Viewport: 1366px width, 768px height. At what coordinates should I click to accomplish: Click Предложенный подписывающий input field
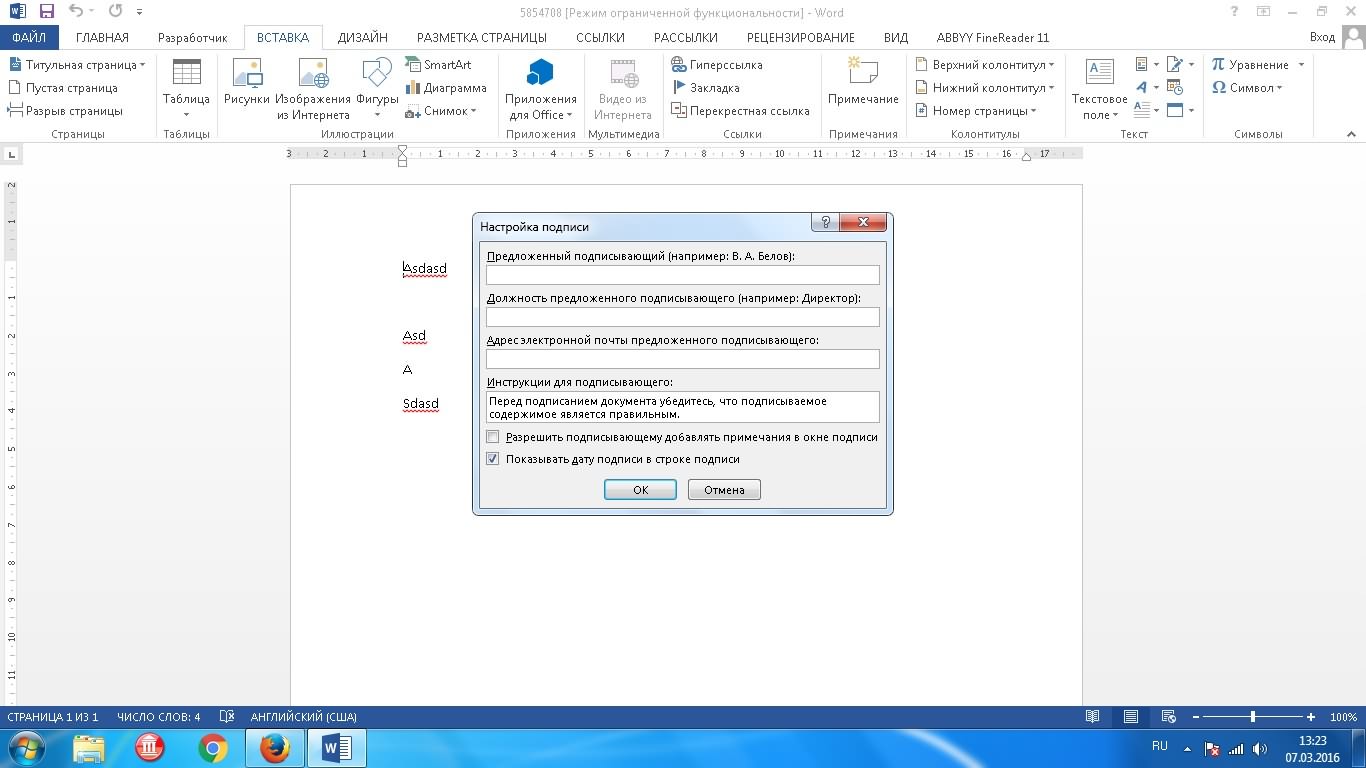tap(683, 274)
